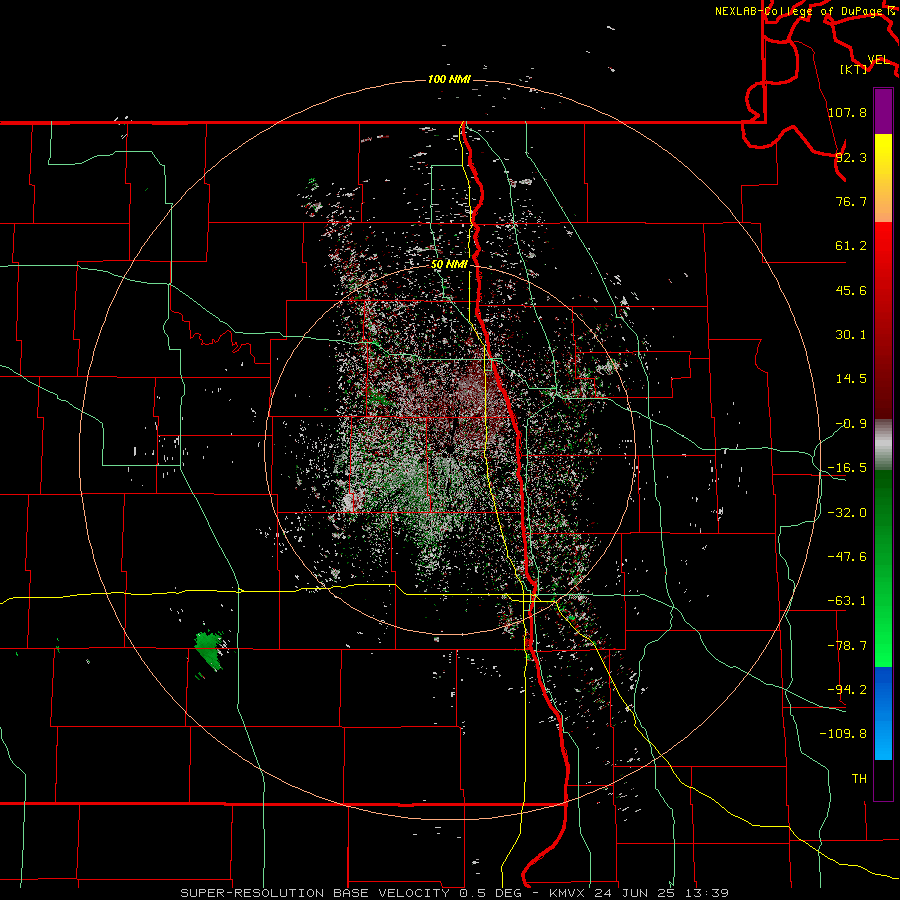Image resolution: width=900 pixels, height=900 pixels.
Task: Pick the blue segment of velocity scale
Action: pos(883,713)
